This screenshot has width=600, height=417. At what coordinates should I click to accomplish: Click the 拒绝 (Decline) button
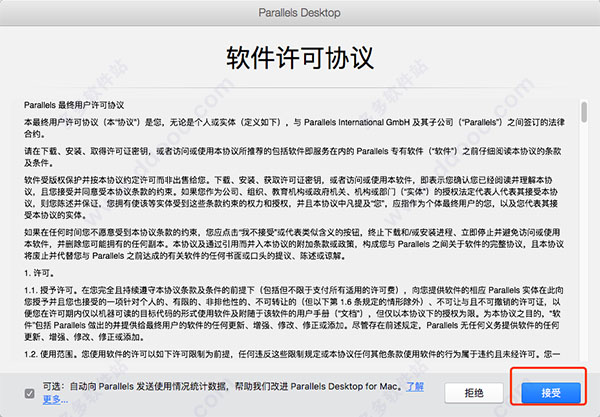pyautogui.click(x=474, y=393)
